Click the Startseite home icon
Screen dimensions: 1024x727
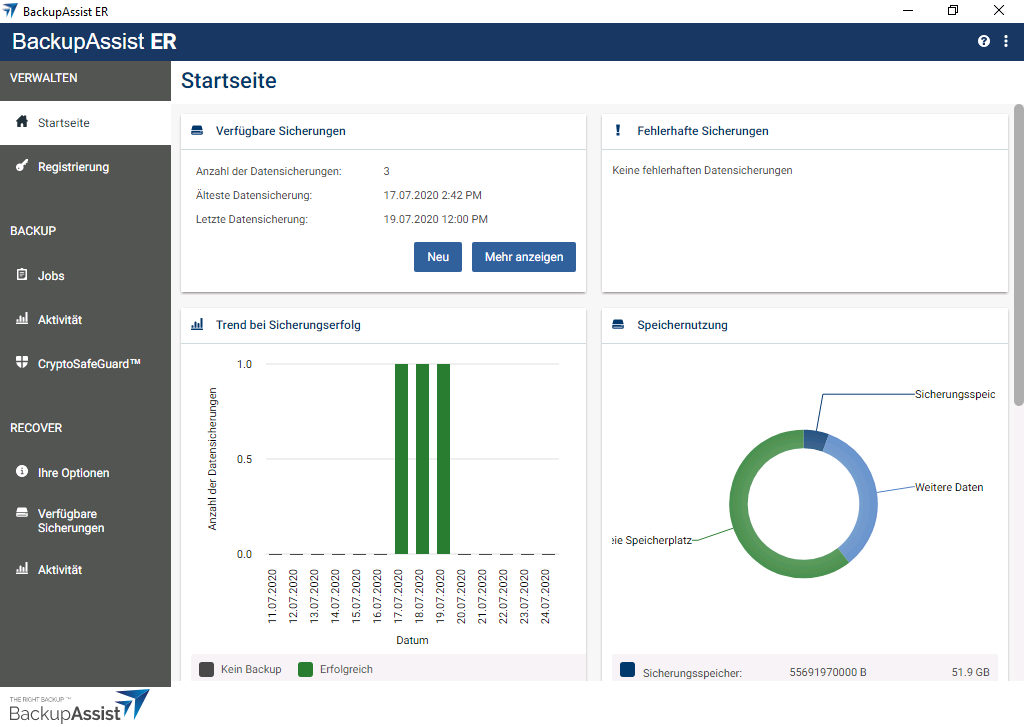[22, 122]
